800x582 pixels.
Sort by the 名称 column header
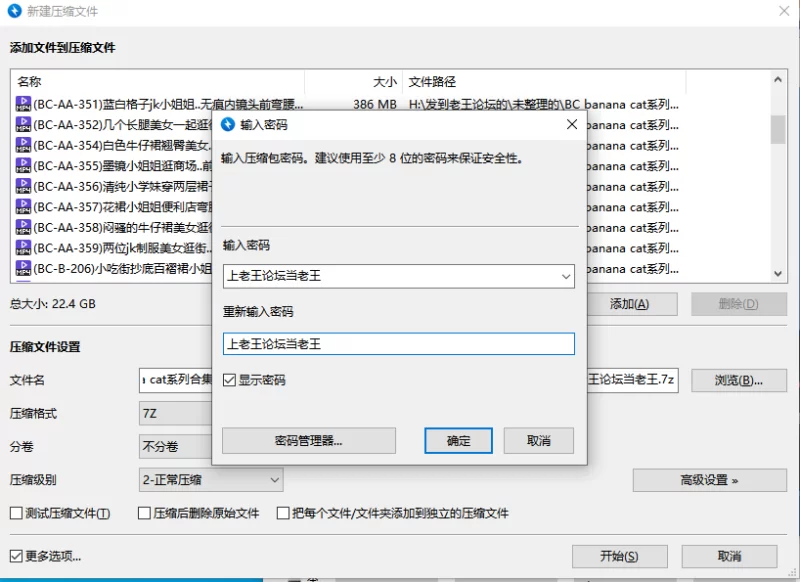point(157,82)
